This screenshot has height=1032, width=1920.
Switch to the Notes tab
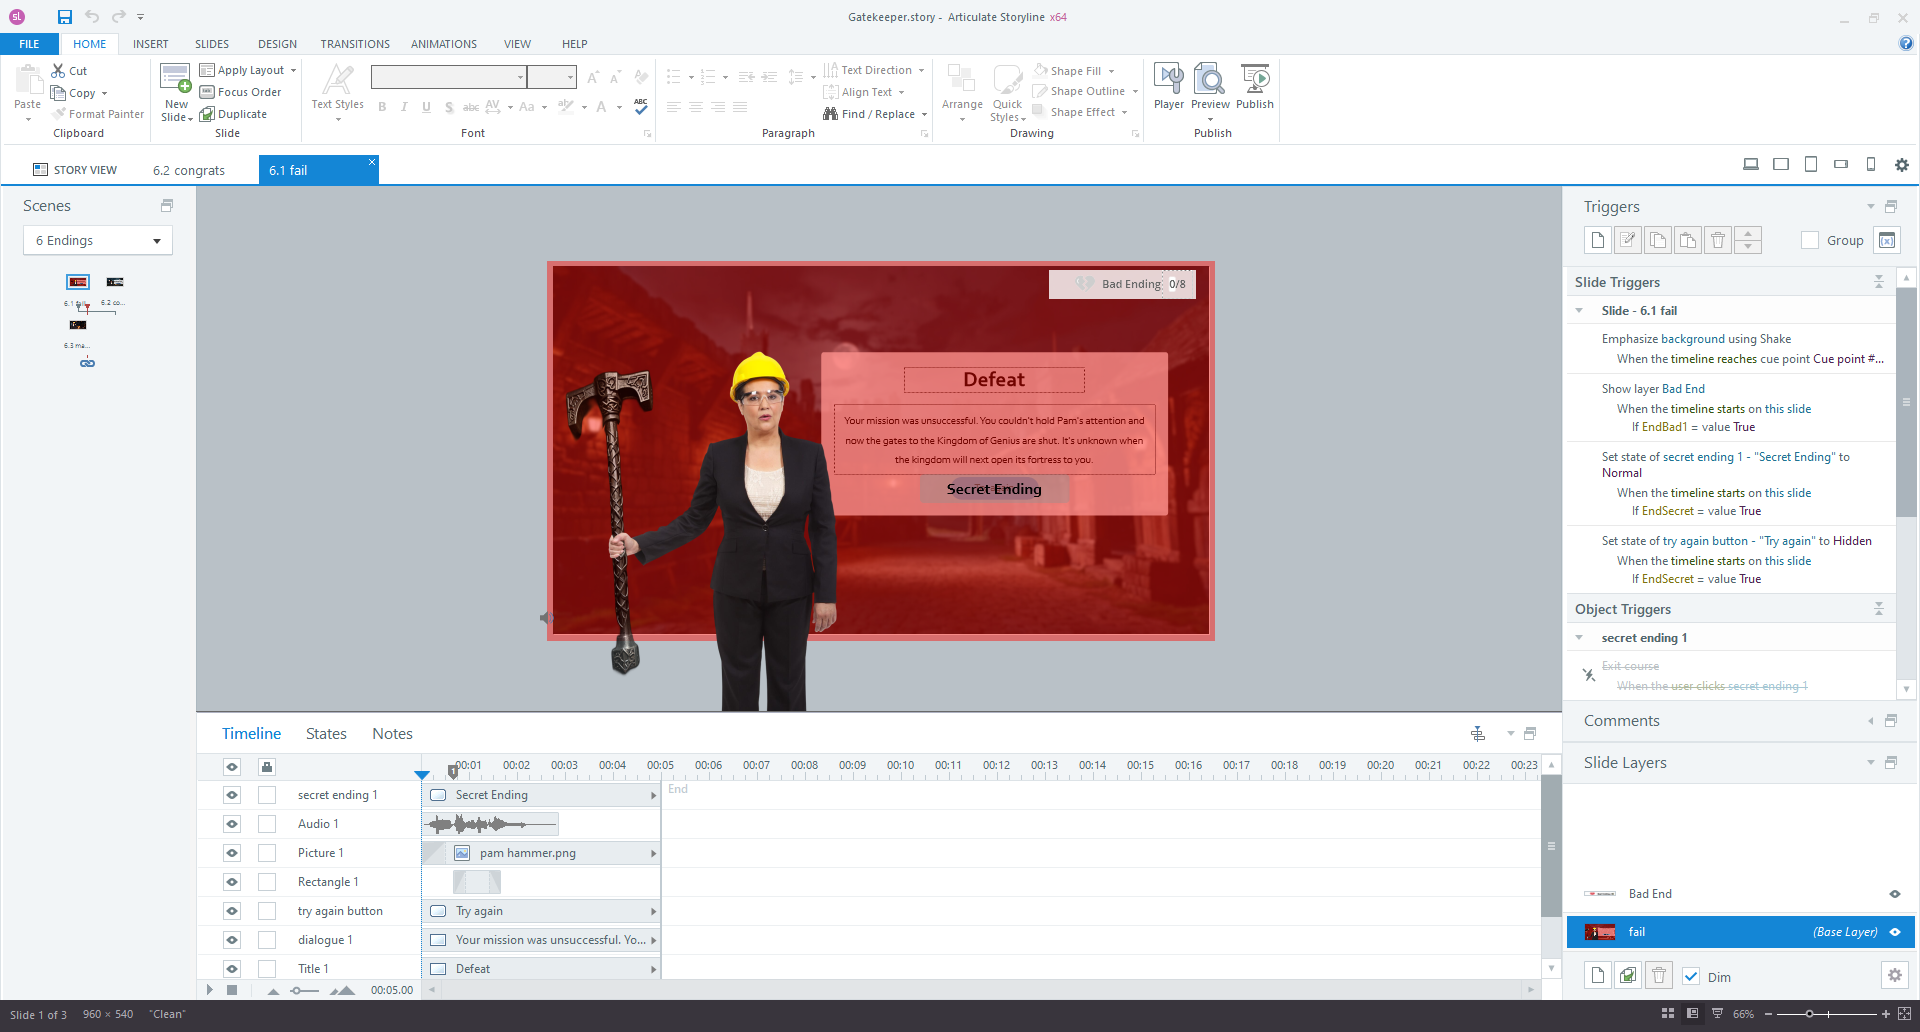tap(392, 734)
